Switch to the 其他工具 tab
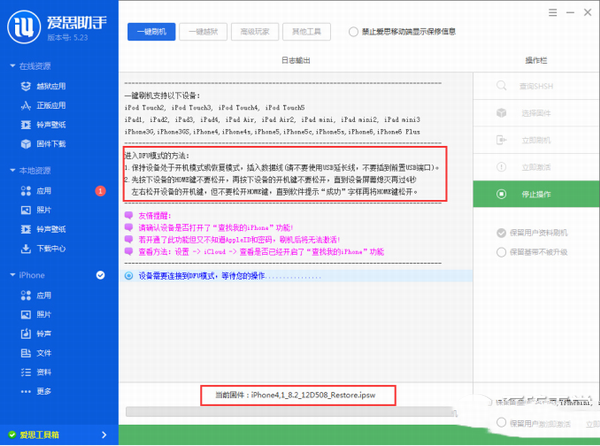The image size is (600, 446). pyautogui.click(x=307, y=32)
